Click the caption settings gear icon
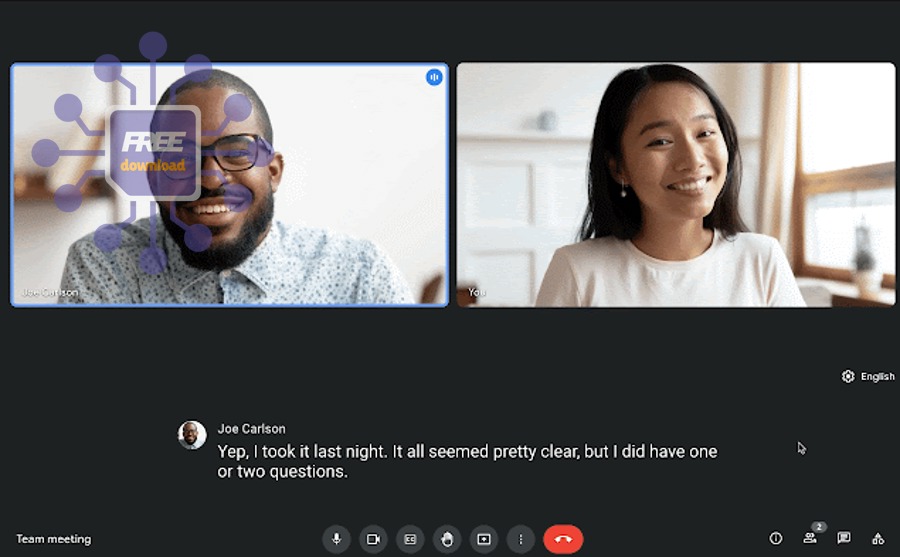This screenshot has height=557, width=900. coord(848,377)
